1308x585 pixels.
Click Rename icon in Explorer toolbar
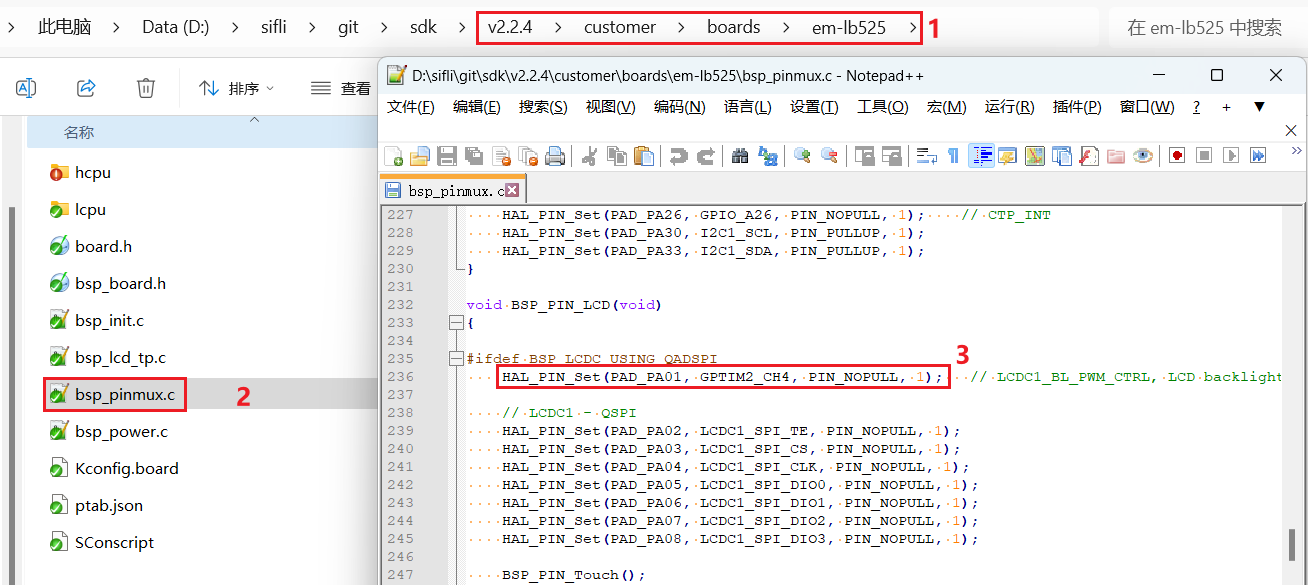pyautogui.click(x=26, y=88)
